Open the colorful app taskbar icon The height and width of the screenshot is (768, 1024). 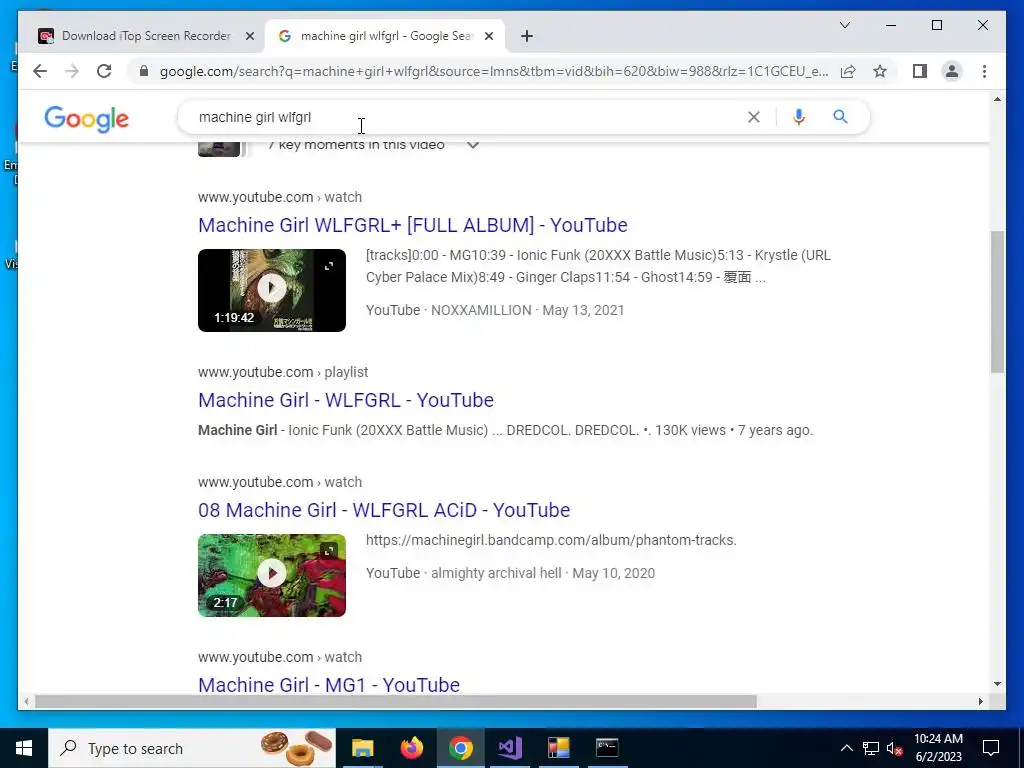[558, 748]
